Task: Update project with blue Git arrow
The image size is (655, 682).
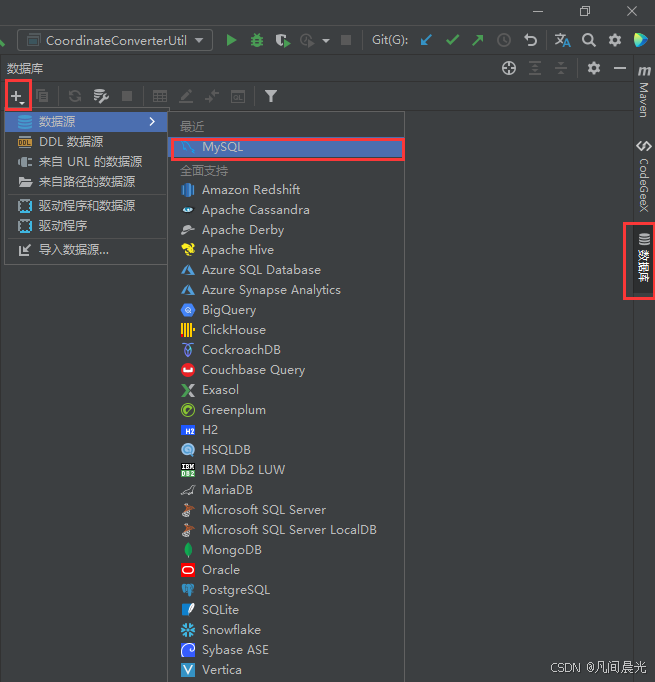Action: pos(426,40)
